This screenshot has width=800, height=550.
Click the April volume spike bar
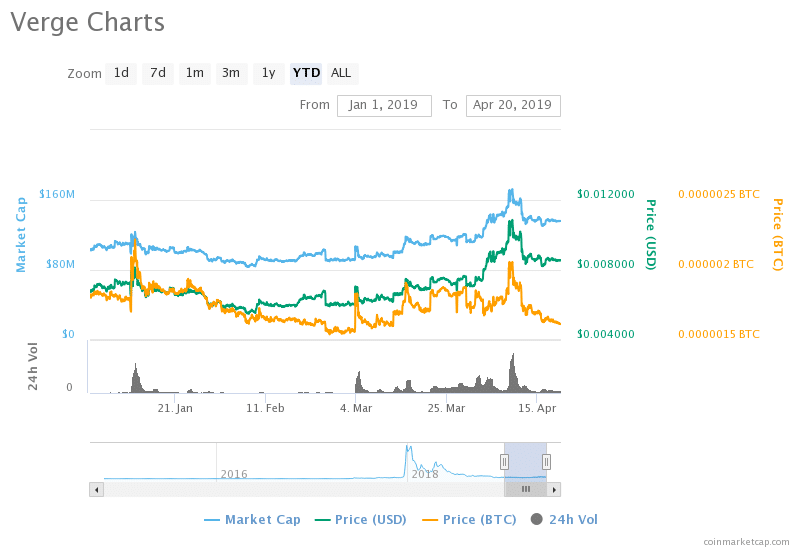tap(513, 373)
